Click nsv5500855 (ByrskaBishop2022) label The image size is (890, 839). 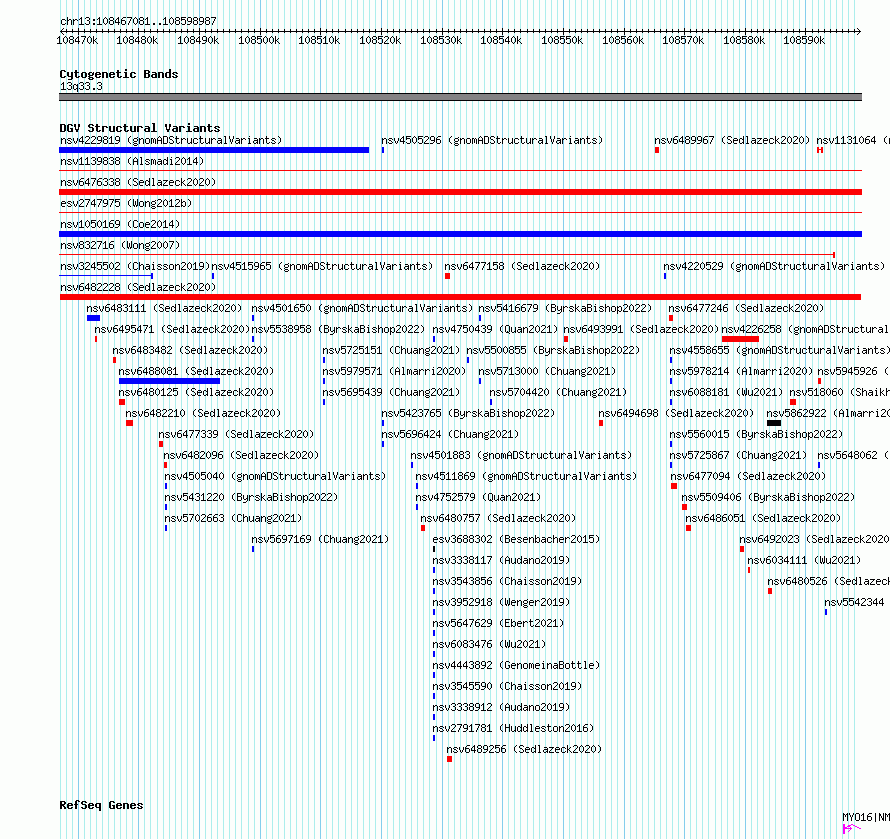[x=553, y=350]
